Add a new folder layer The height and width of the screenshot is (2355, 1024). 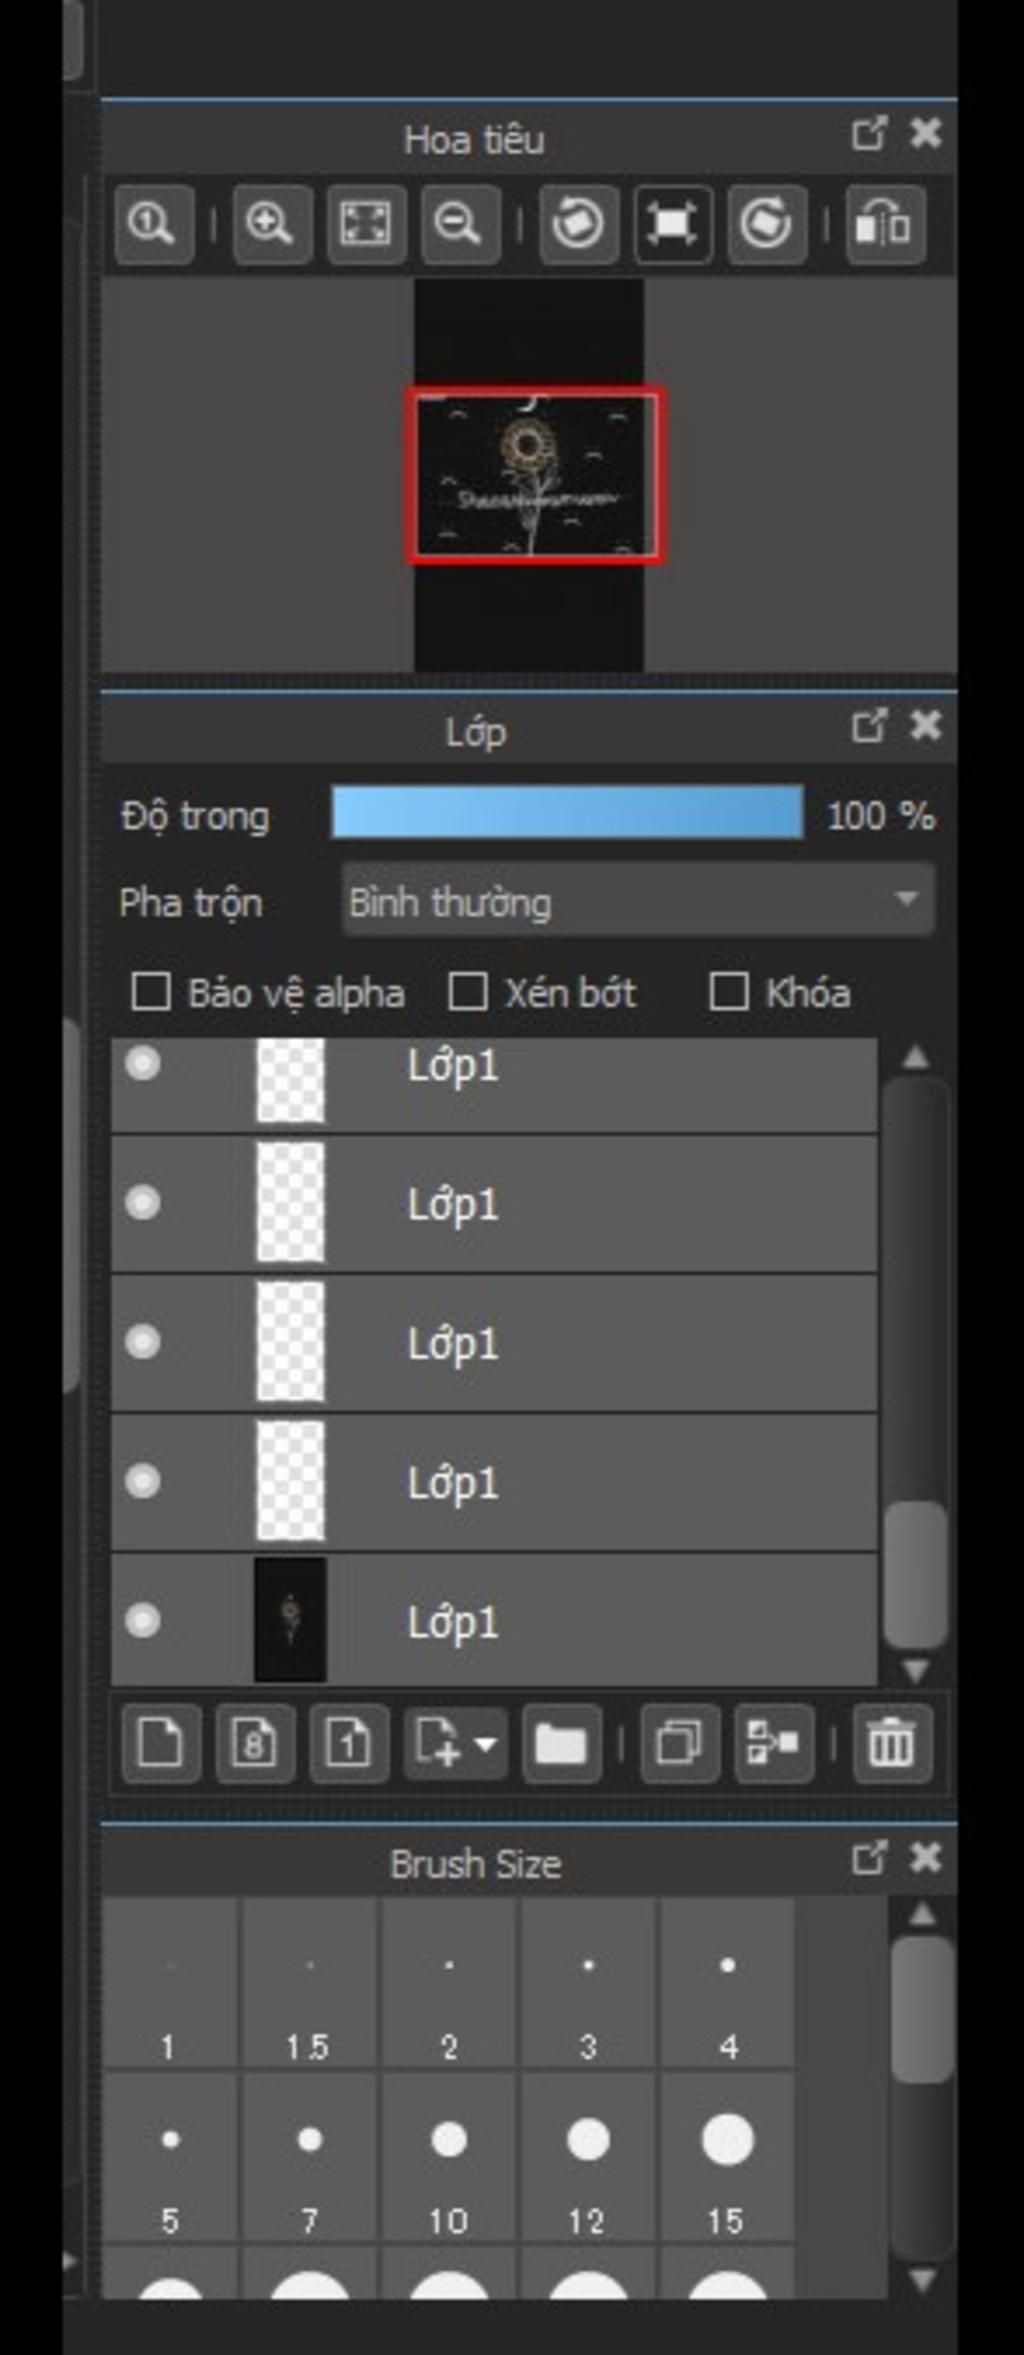pyautogui.click(x=561, y=1745)
